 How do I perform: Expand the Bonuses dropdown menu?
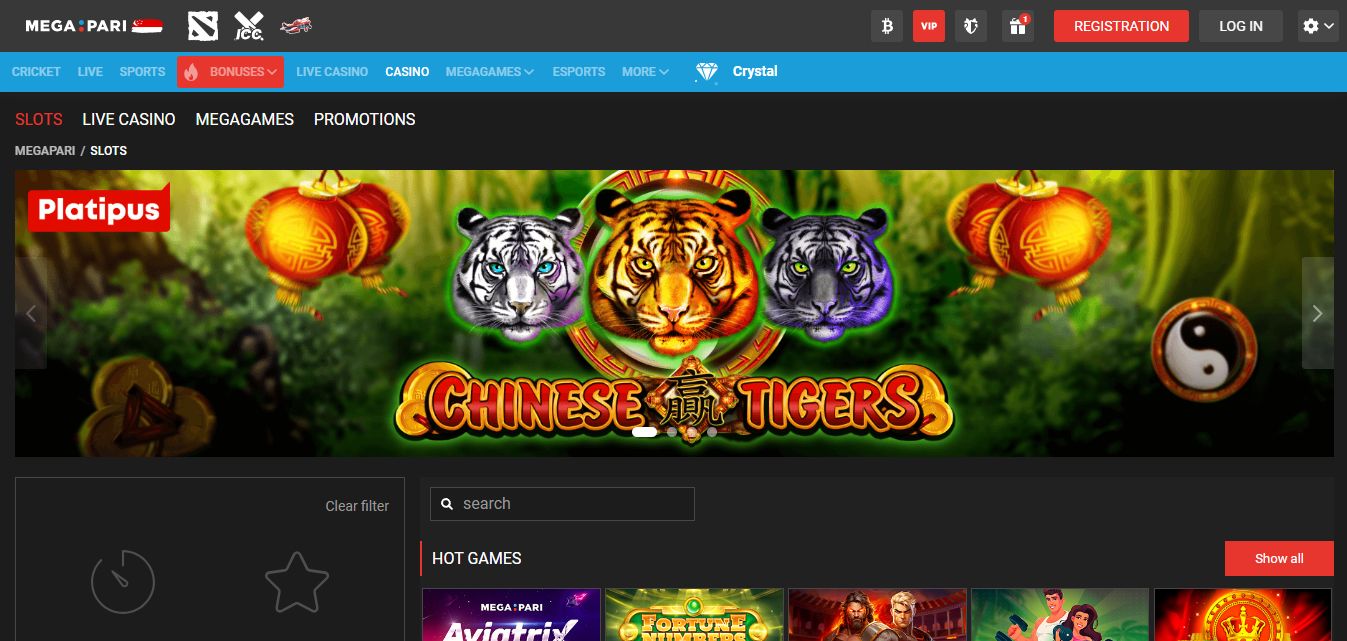click(x=231, y=72)
